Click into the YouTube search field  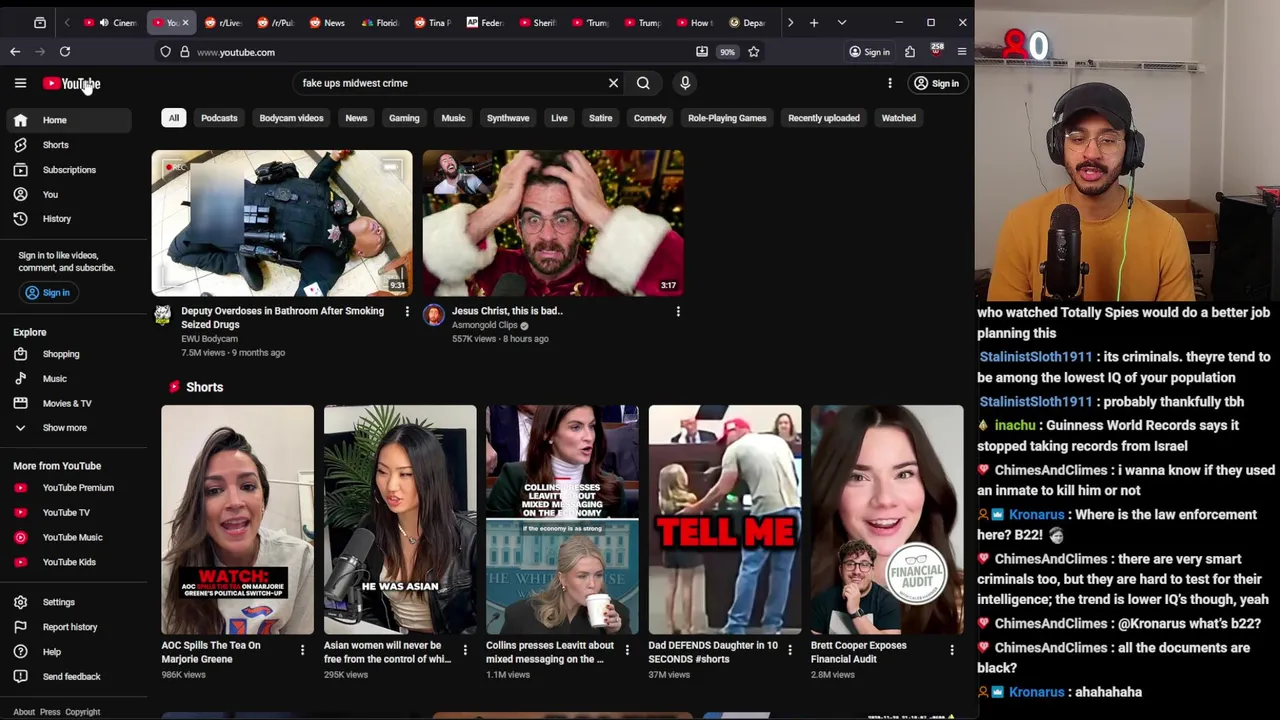click(450, 83)
